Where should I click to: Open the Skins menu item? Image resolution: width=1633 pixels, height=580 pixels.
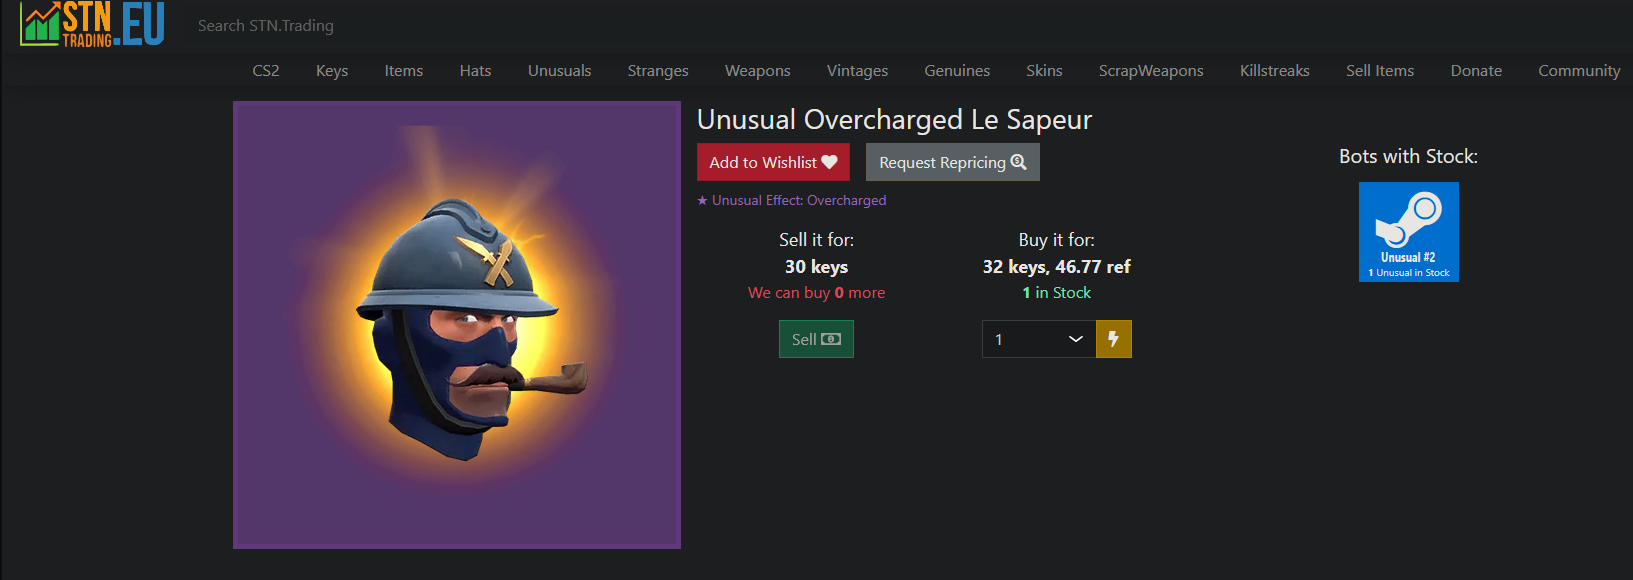coord(1044,71)
